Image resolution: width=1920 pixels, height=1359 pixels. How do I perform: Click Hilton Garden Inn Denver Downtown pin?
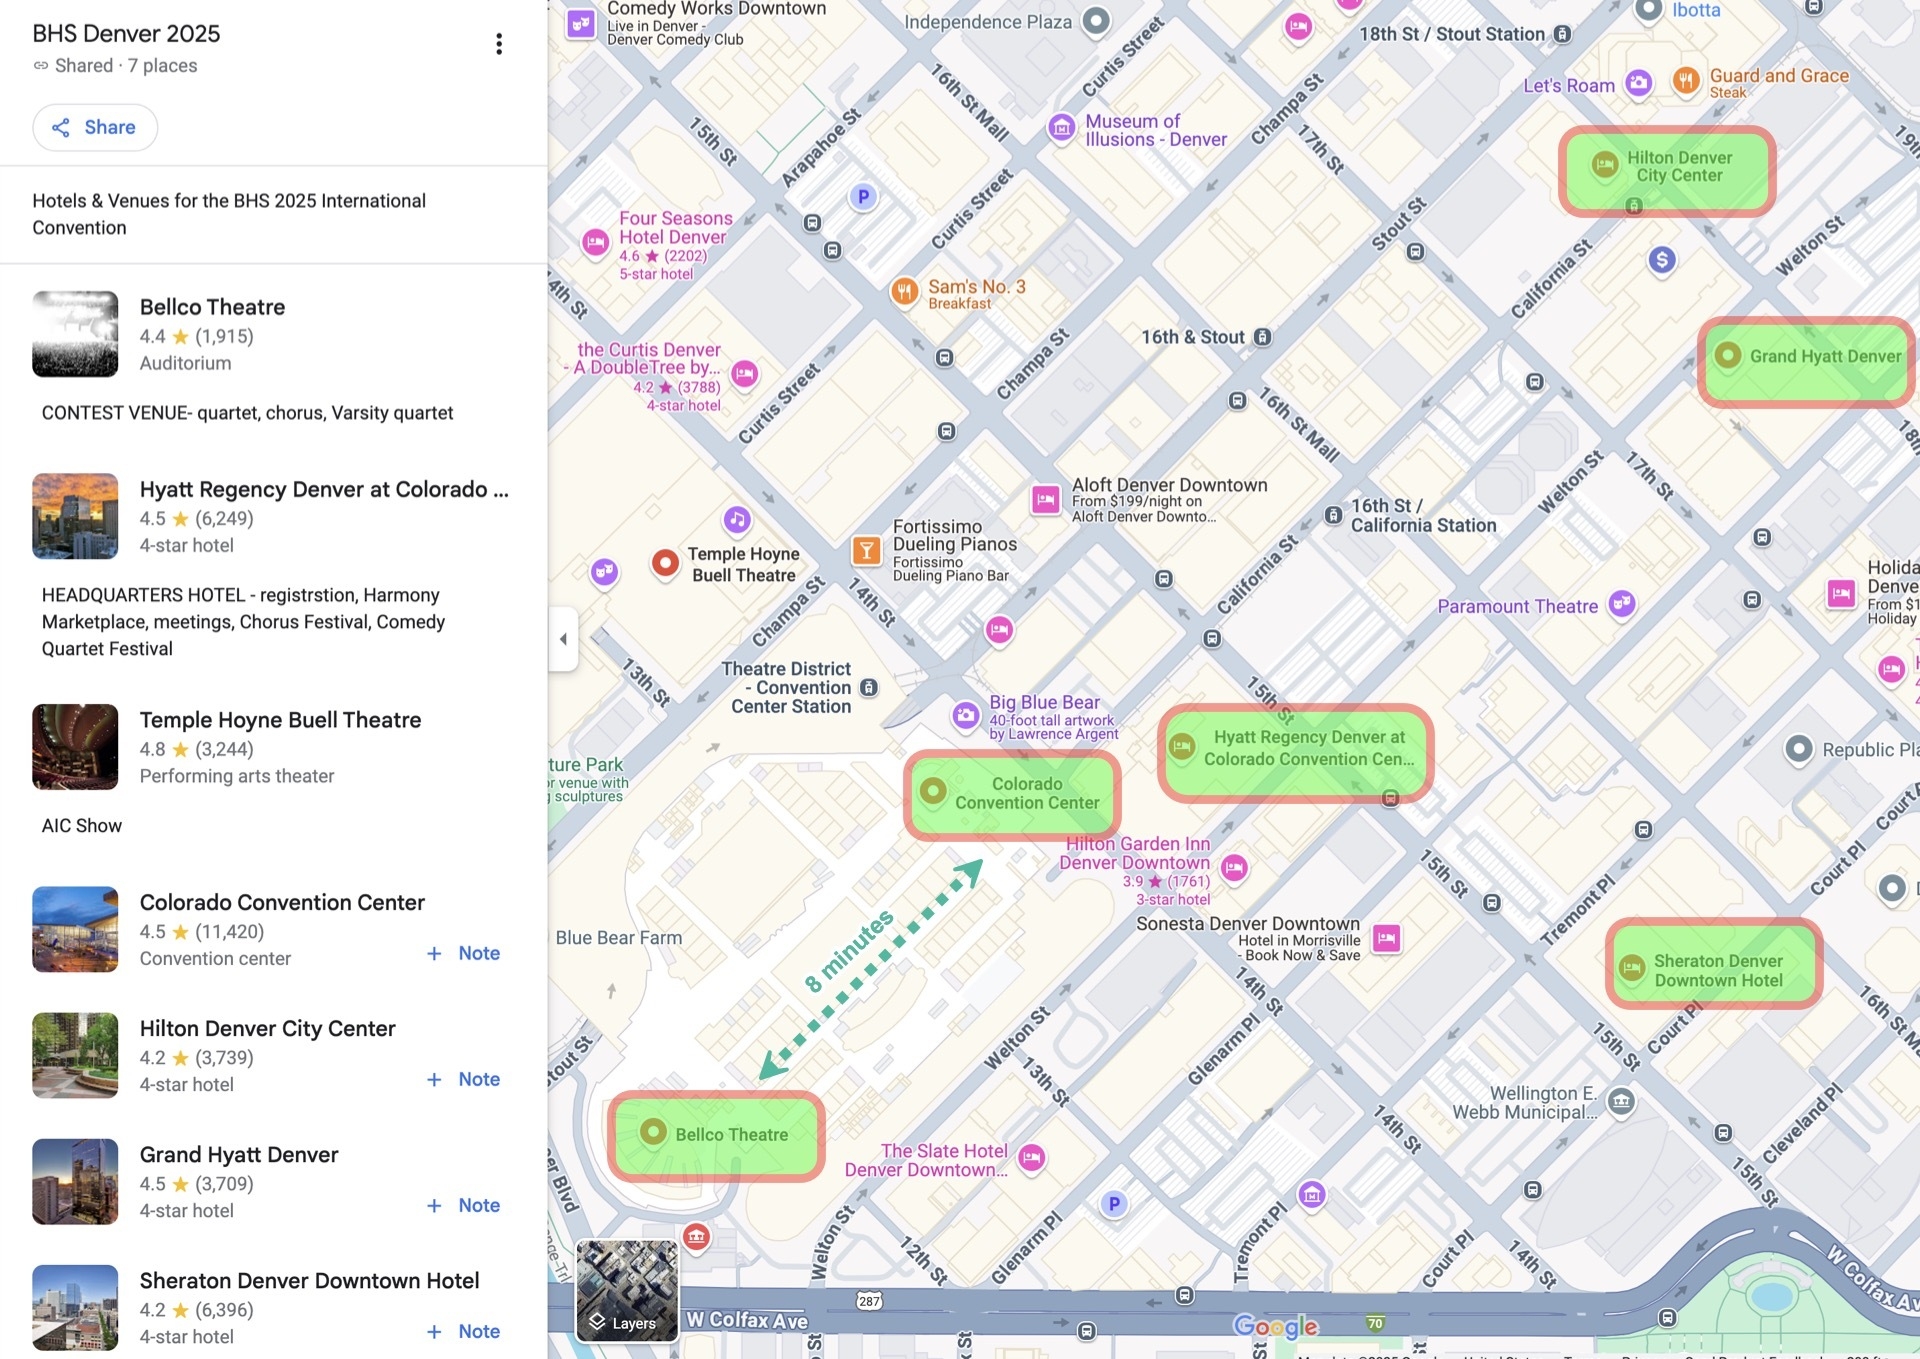1235,867
